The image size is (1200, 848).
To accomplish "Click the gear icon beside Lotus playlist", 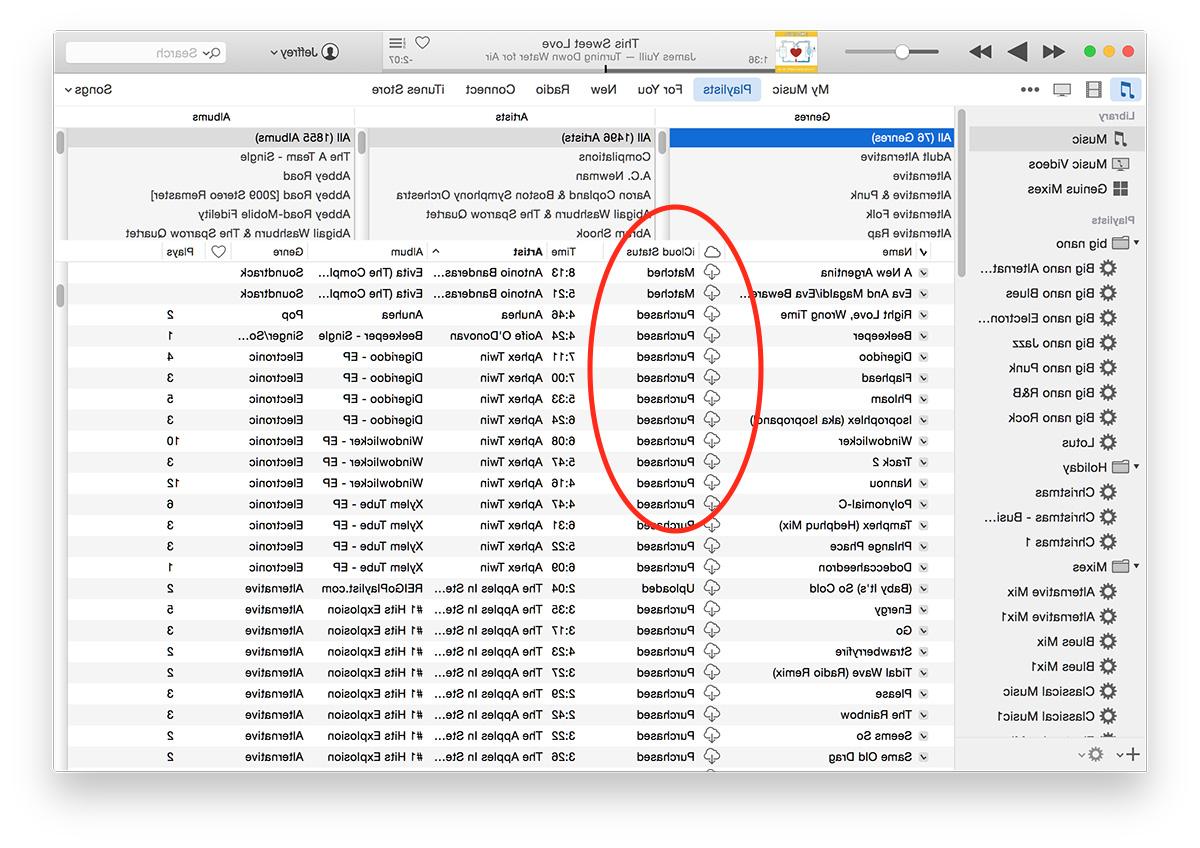I will click(x=1107, y=442).
